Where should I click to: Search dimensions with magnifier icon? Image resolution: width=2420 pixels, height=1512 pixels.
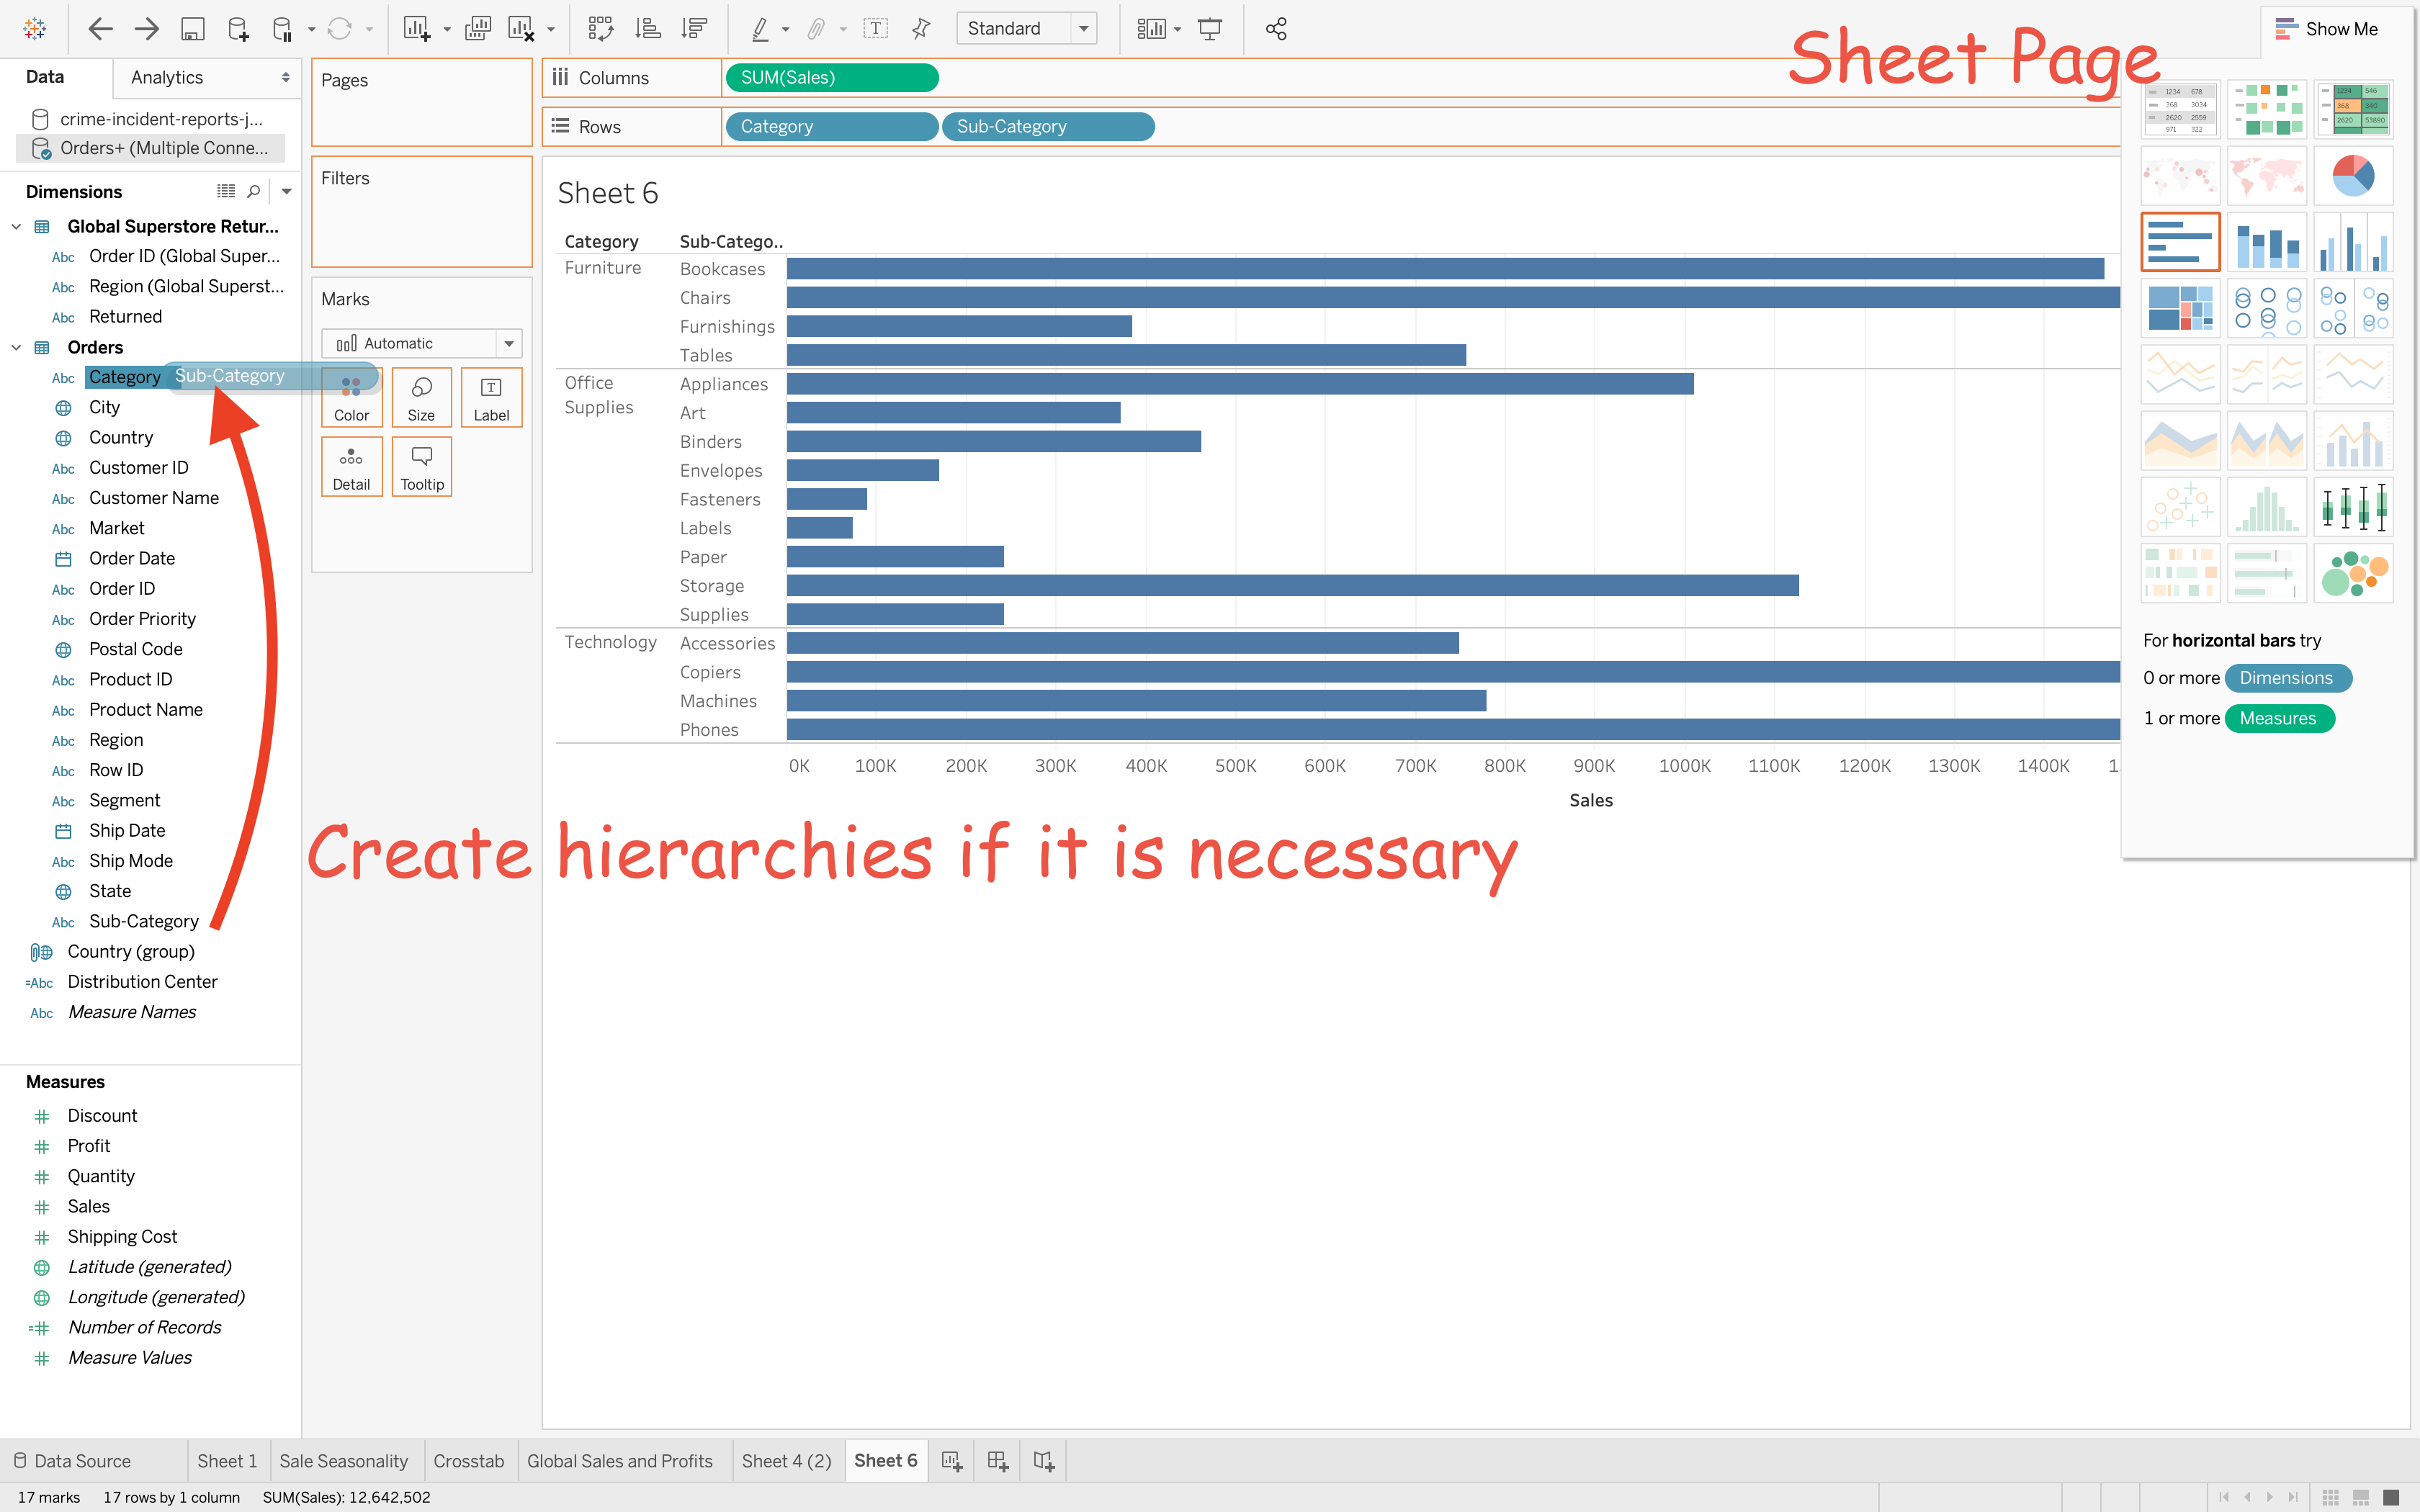pos(254,191)
